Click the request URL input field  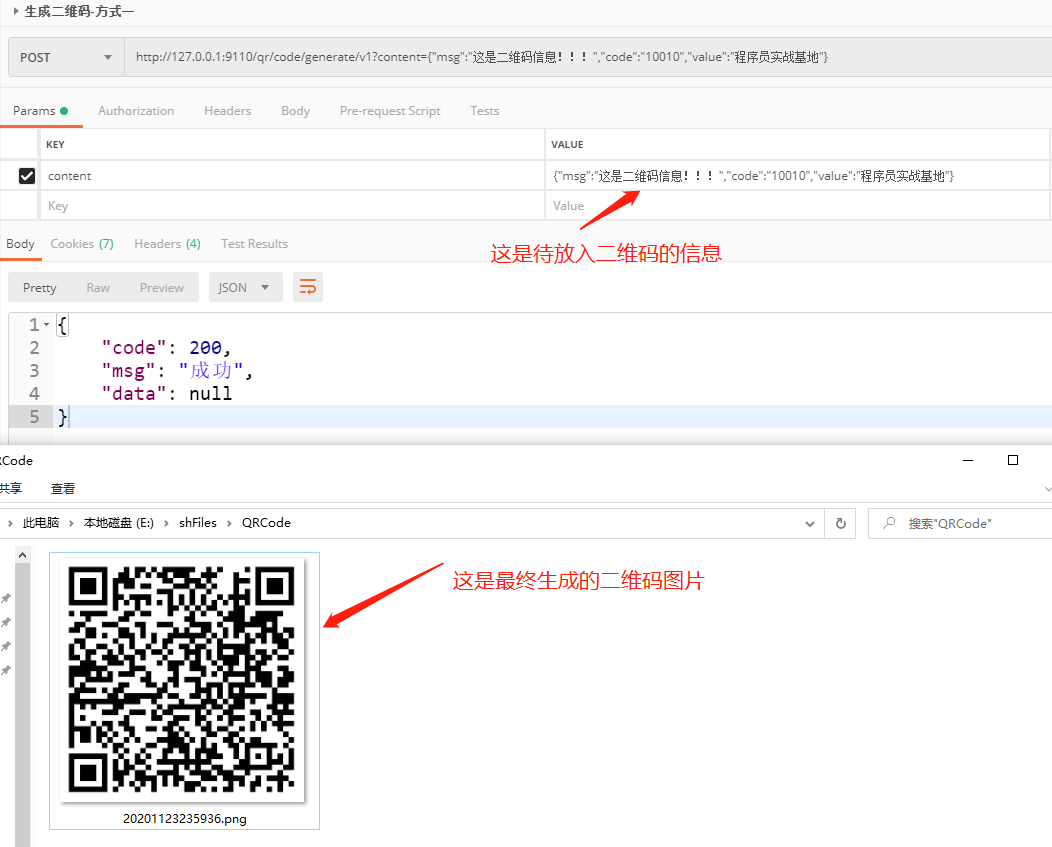588,58
